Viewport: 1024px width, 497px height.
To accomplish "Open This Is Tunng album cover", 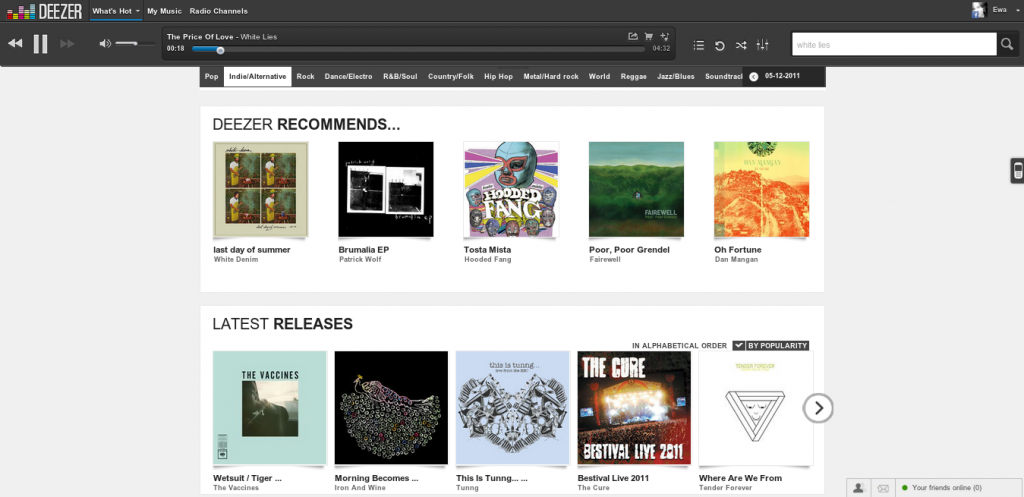I will (x=513, y=408).
